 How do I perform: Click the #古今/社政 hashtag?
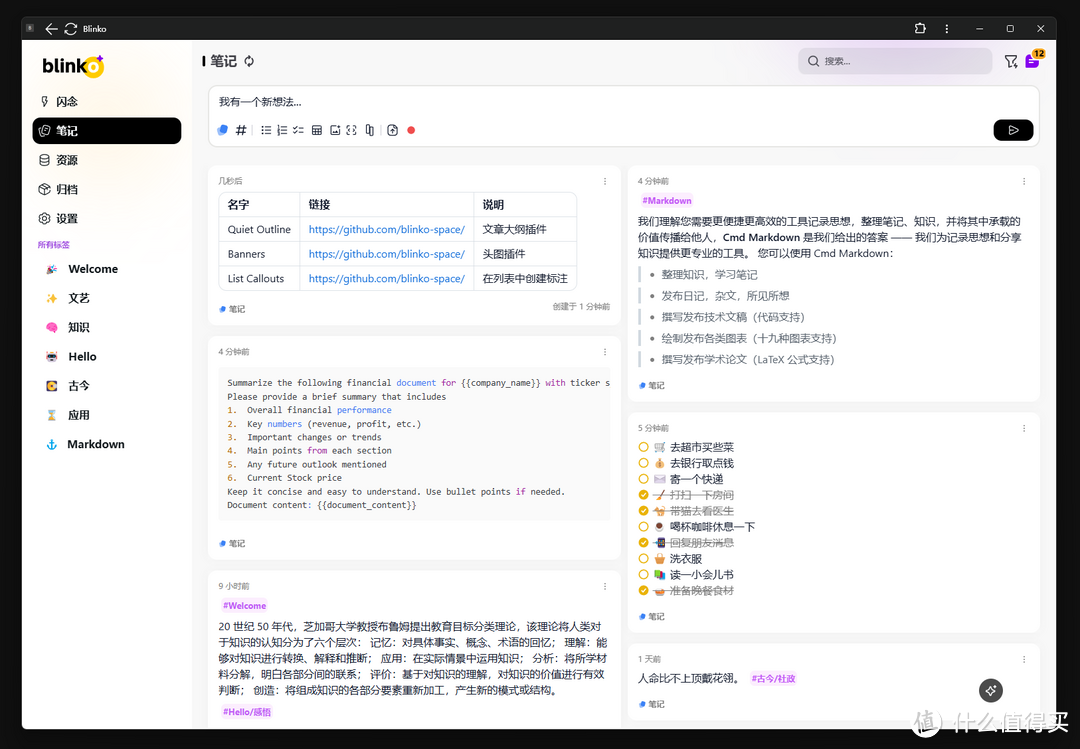coord(773,679)
